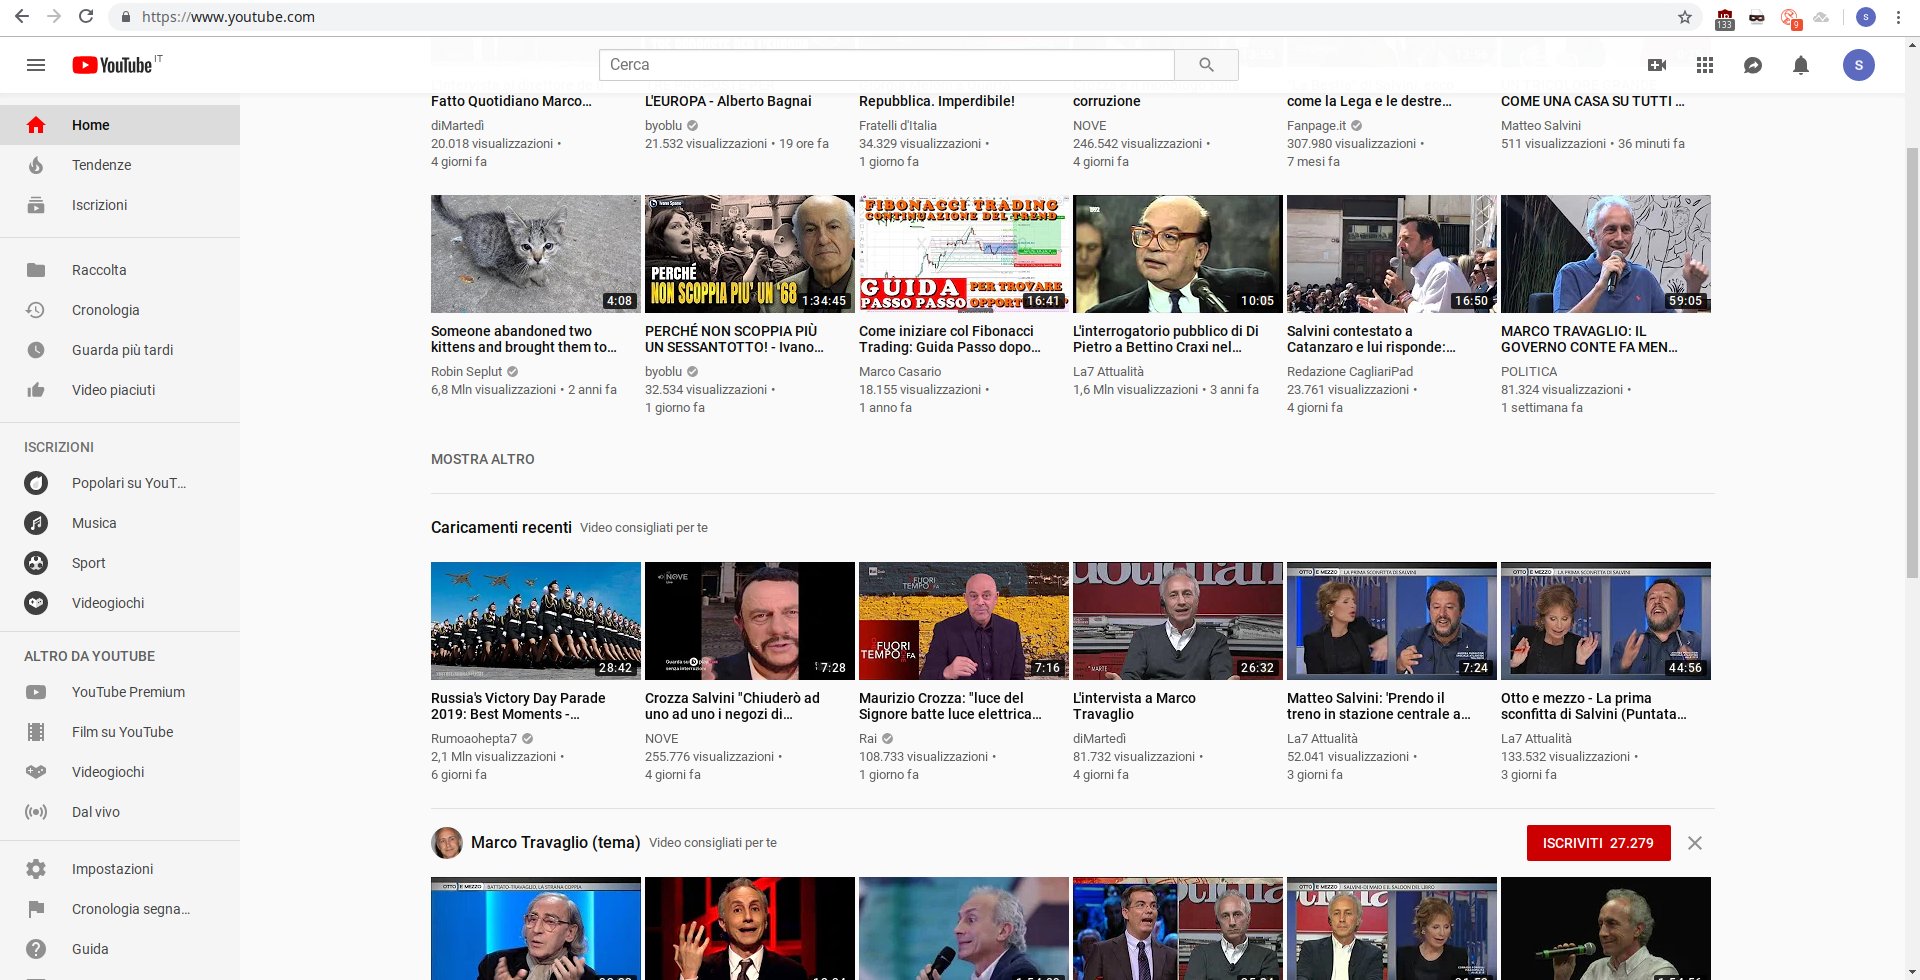Image resolution: width=1920 pixels, height=980 pixels.
Task: Subscribe with the ISCRIVITI 27.279 button
Action: [x=1598, y=843]
